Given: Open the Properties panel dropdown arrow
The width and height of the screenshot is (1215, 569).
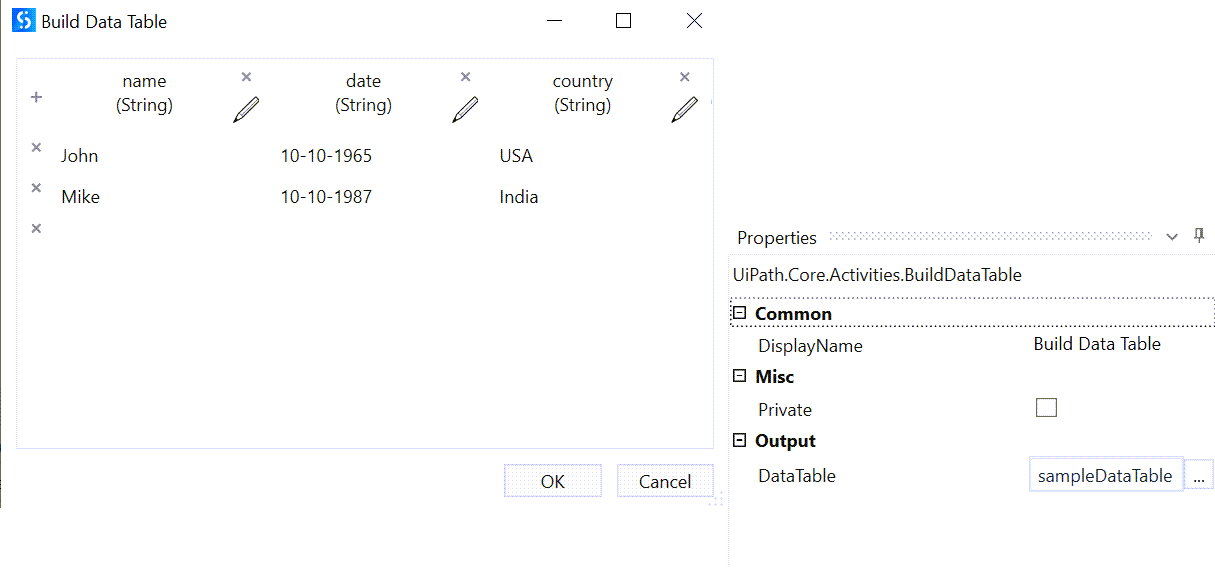Looking at the screenshot, I should (x=1172, y=237).
